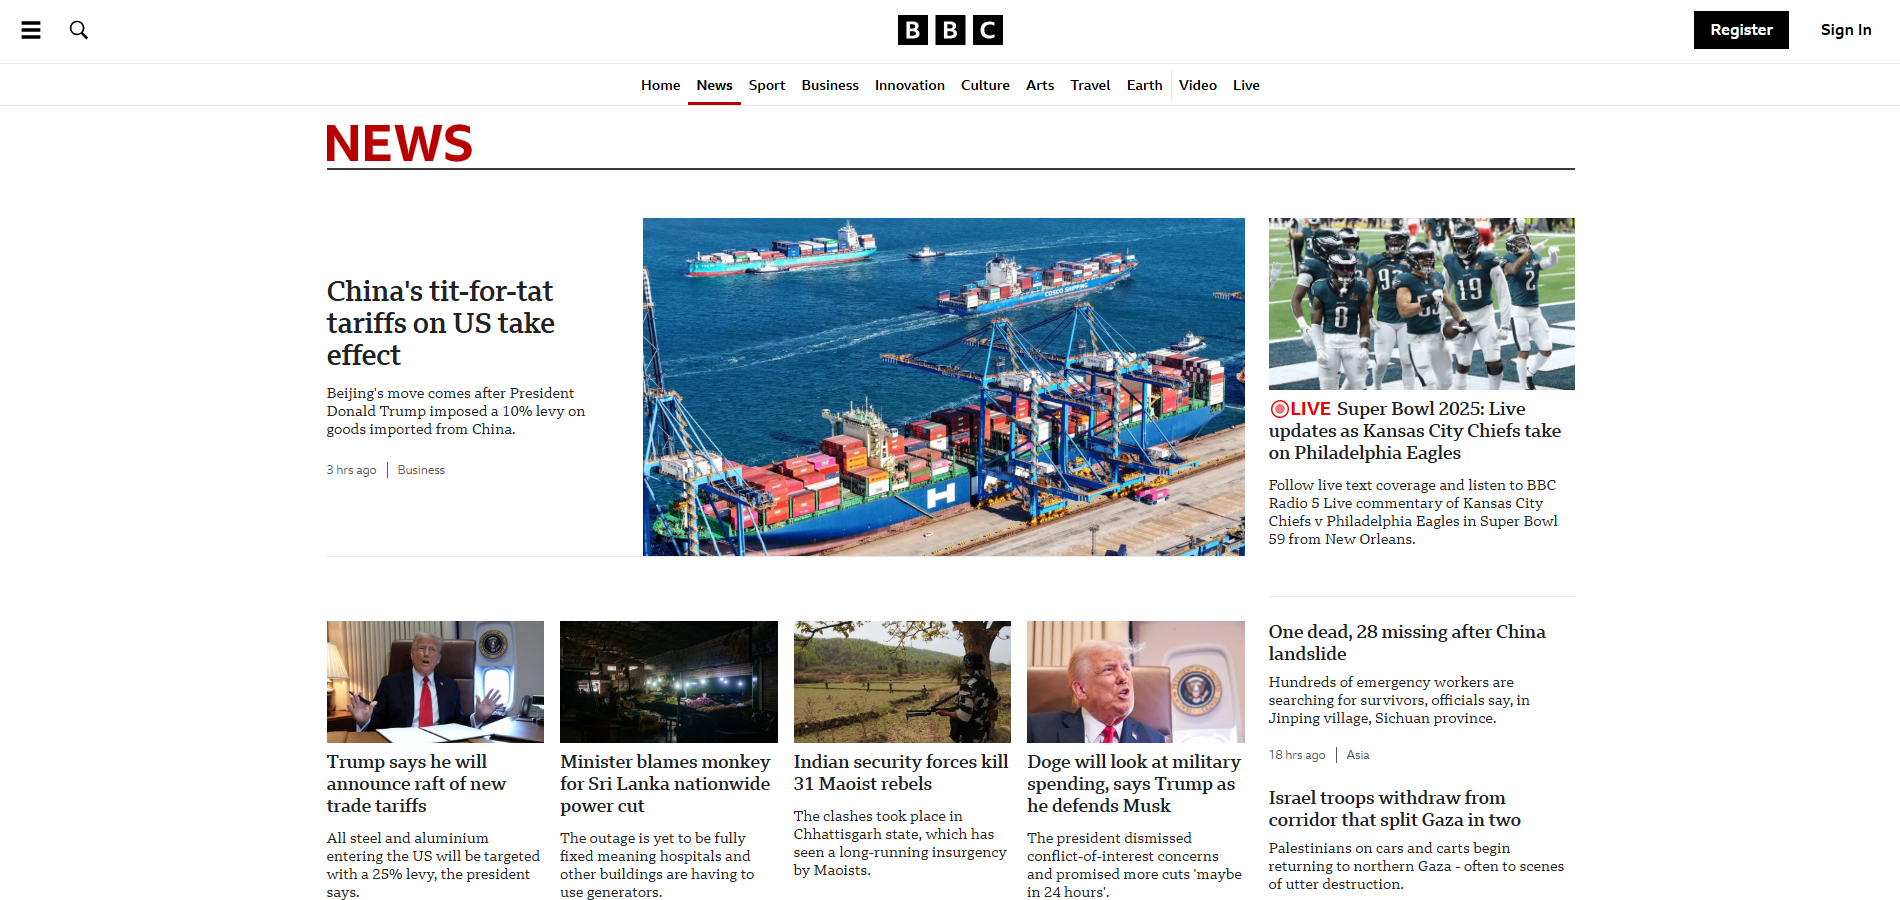Go to the Sport tab
Image resolution: width=1900 pixels, height=900 pixels.
pos(766,85)
